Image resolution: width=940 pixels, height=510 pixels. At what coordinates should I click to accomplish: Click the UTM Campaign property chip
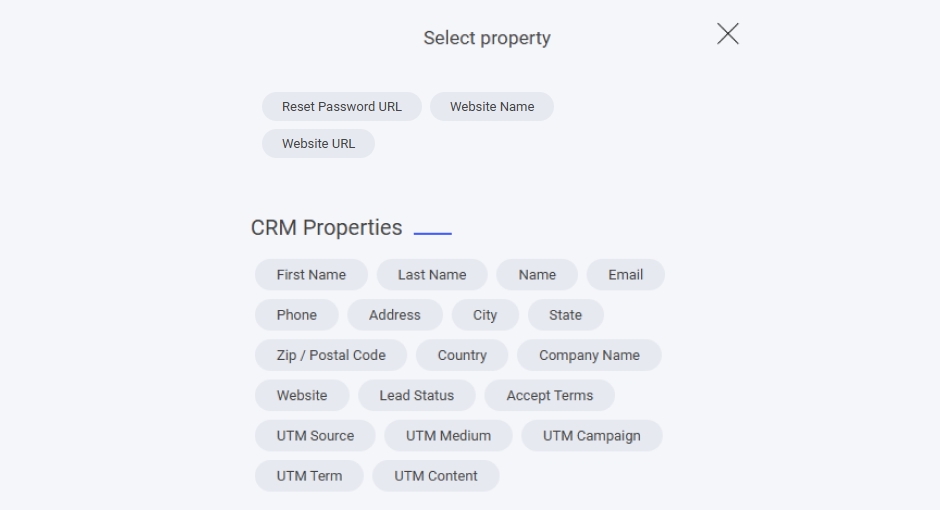591,436
